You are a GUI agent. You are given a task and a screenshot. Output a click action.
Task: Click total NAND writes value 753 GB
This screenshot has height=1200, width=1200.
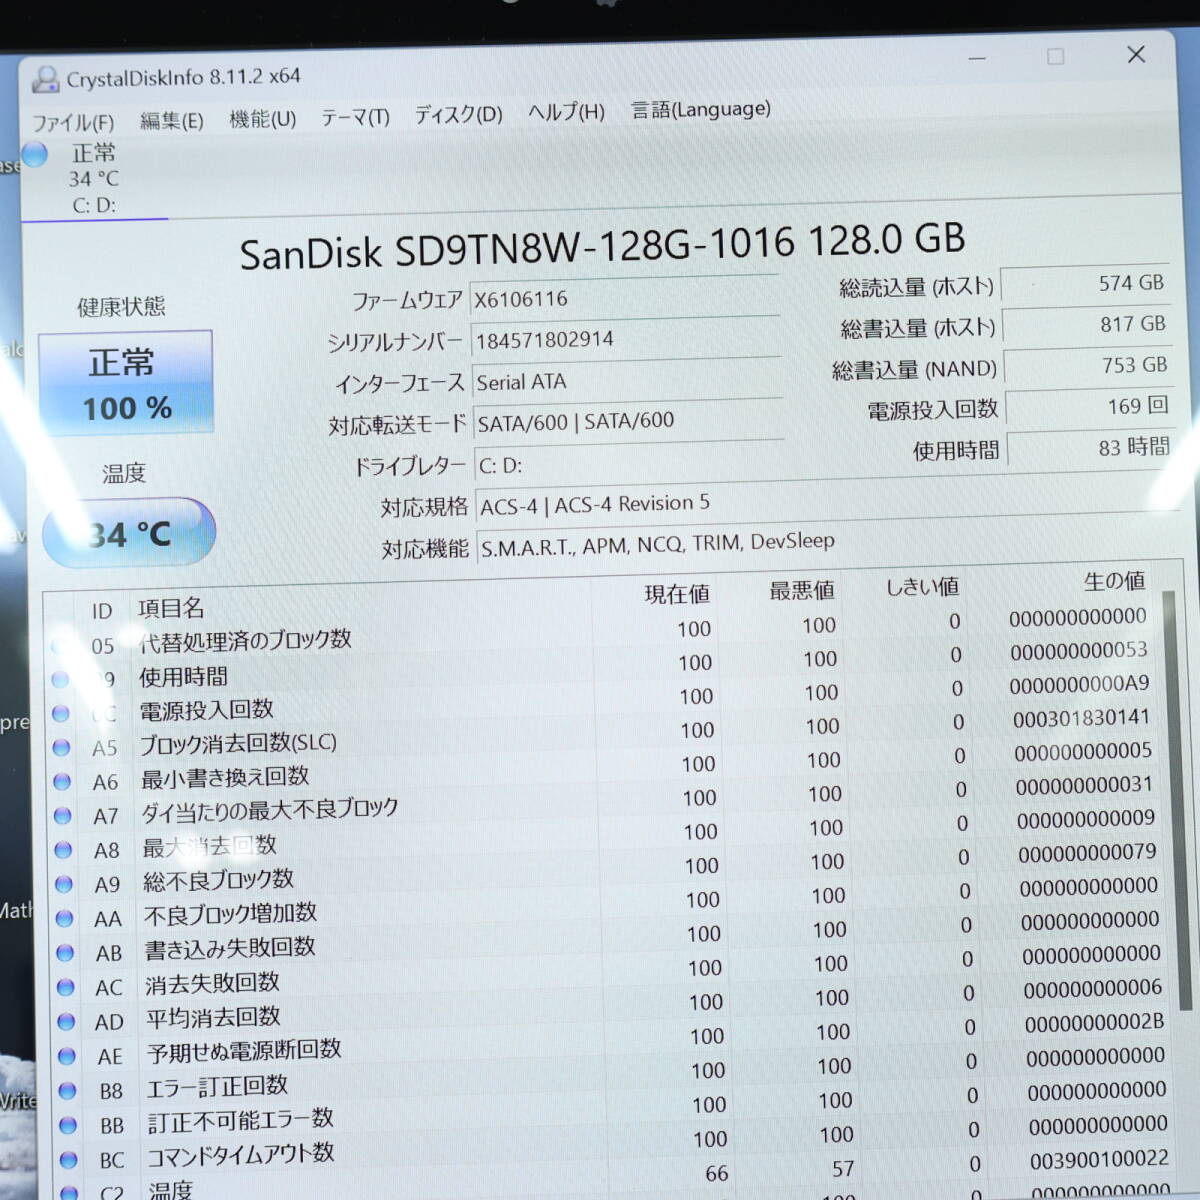click(1088, 366)
